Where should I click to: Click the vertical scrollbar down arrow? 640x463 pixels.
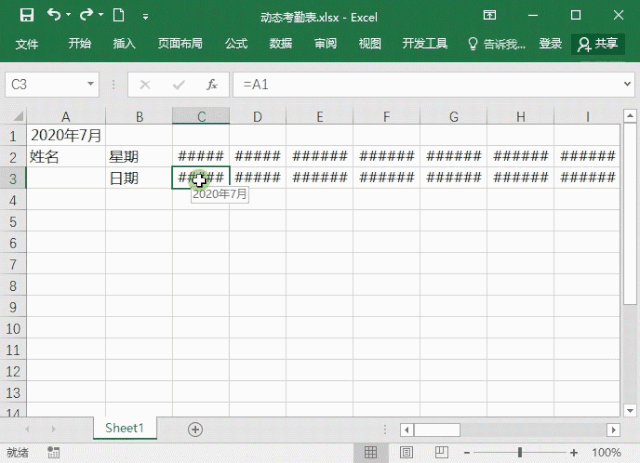[x=630, y=410]
